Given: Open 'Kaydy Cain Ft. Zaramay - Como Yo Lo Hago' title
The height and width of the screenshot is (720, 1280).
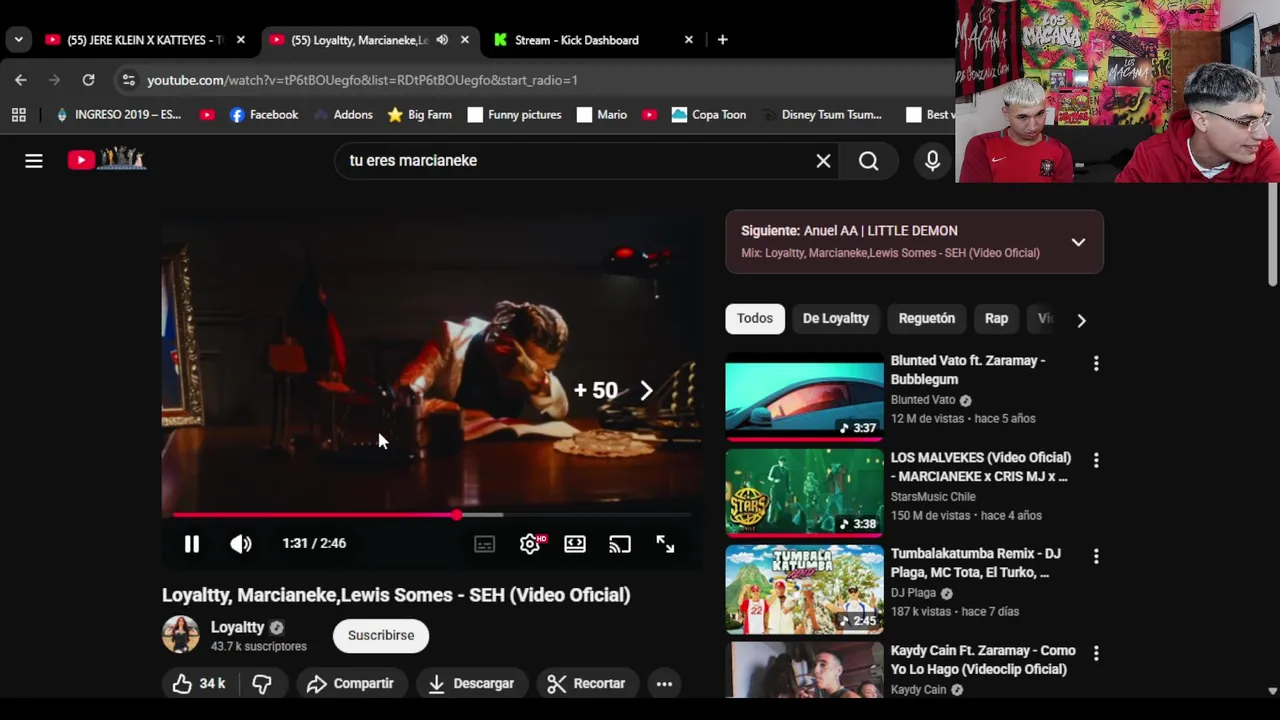Looking at the screenshot, I should [x=983, y=660].
